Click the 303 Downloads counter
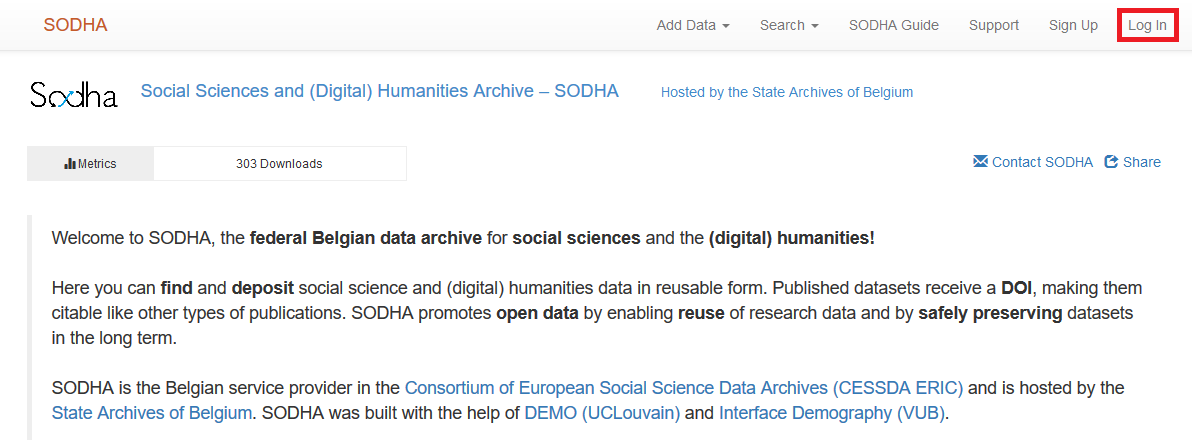1192x440 pixels. 279,163
